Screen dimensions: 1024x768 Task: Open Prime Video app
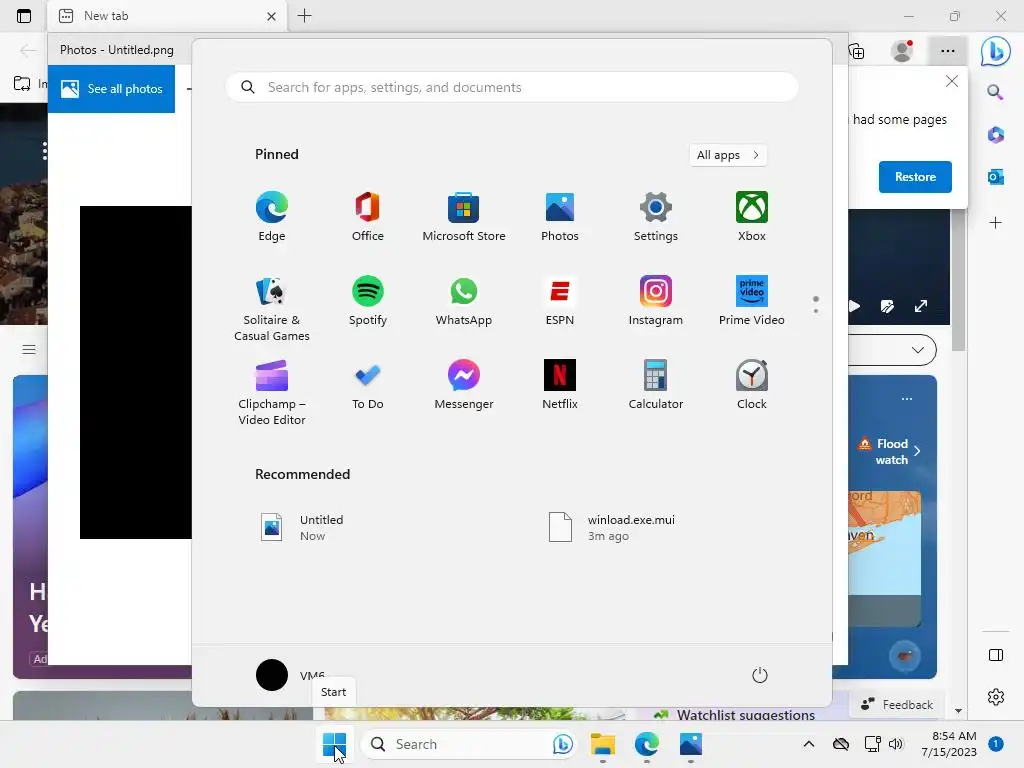tap(752, 301)
